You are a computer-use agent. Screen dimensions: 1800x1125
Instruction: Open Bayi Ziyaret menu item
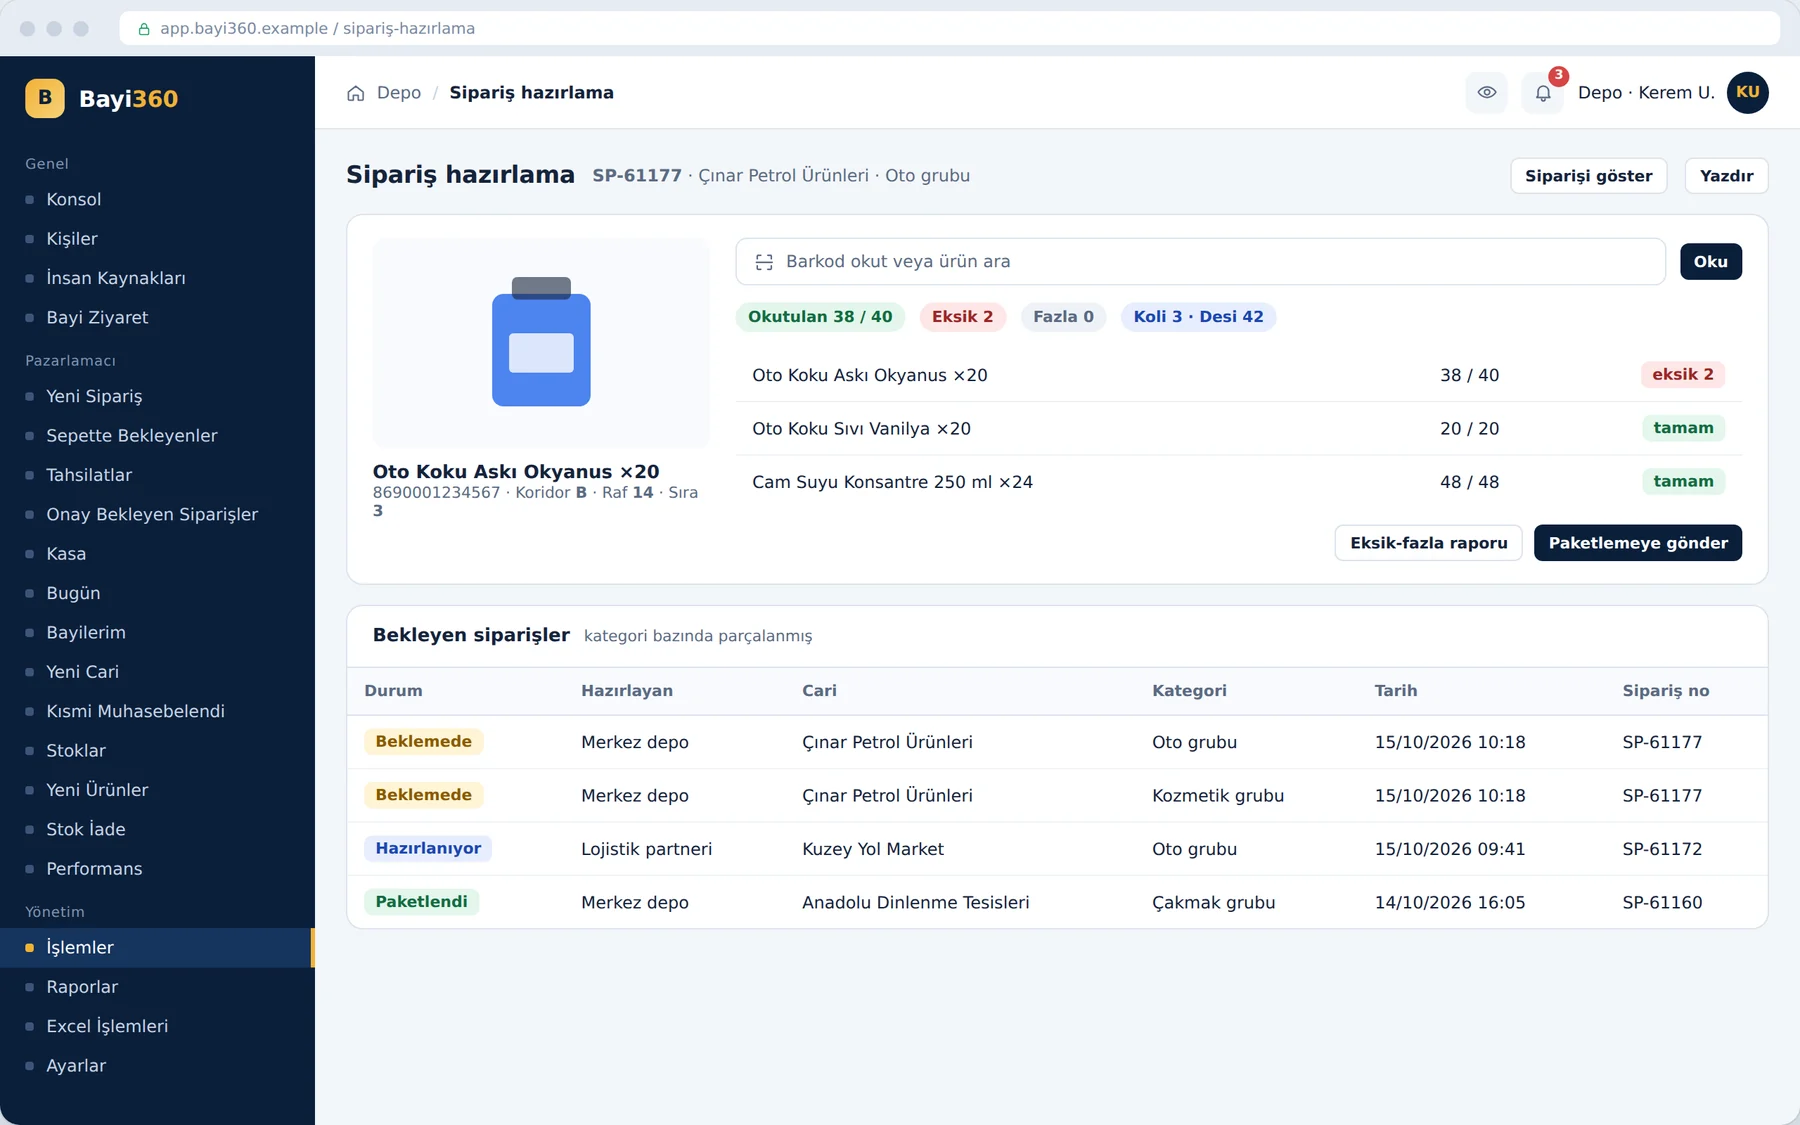coord(157,317)
